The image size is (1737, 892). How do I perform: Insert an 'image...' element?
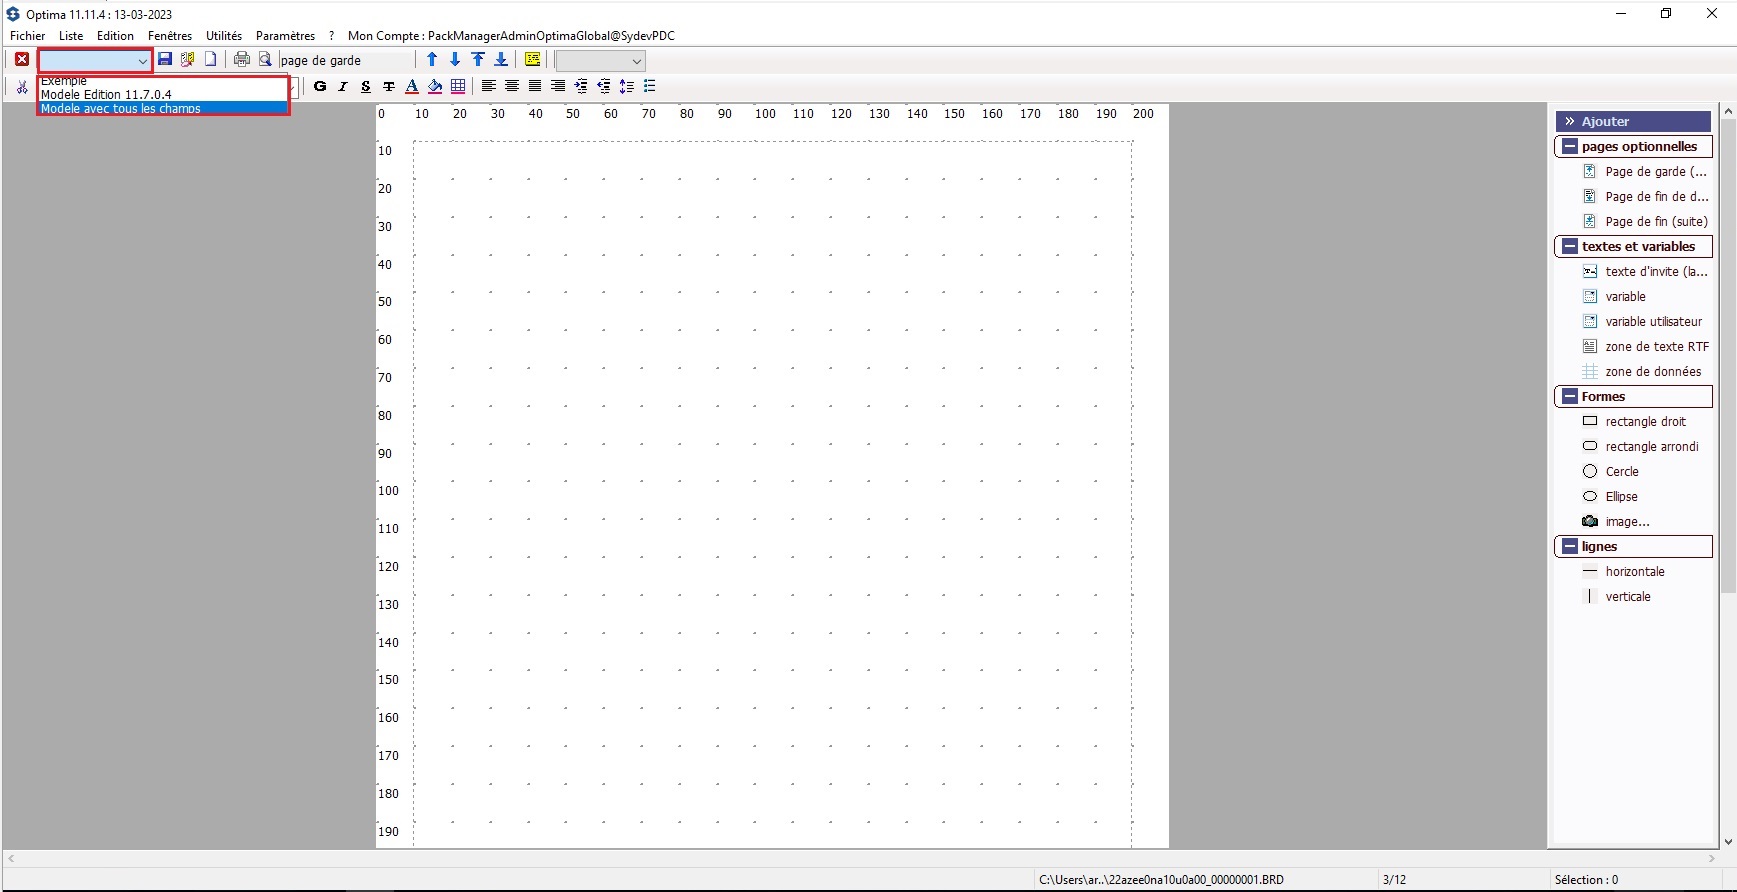click(x=1617, y=521)
